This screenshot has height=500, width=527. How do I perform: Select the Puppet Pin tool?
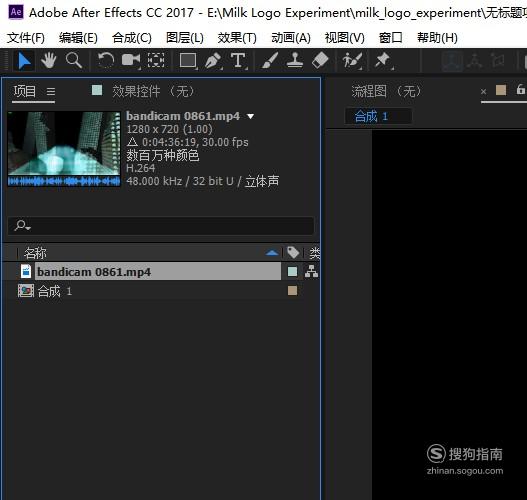pos(383,61)
